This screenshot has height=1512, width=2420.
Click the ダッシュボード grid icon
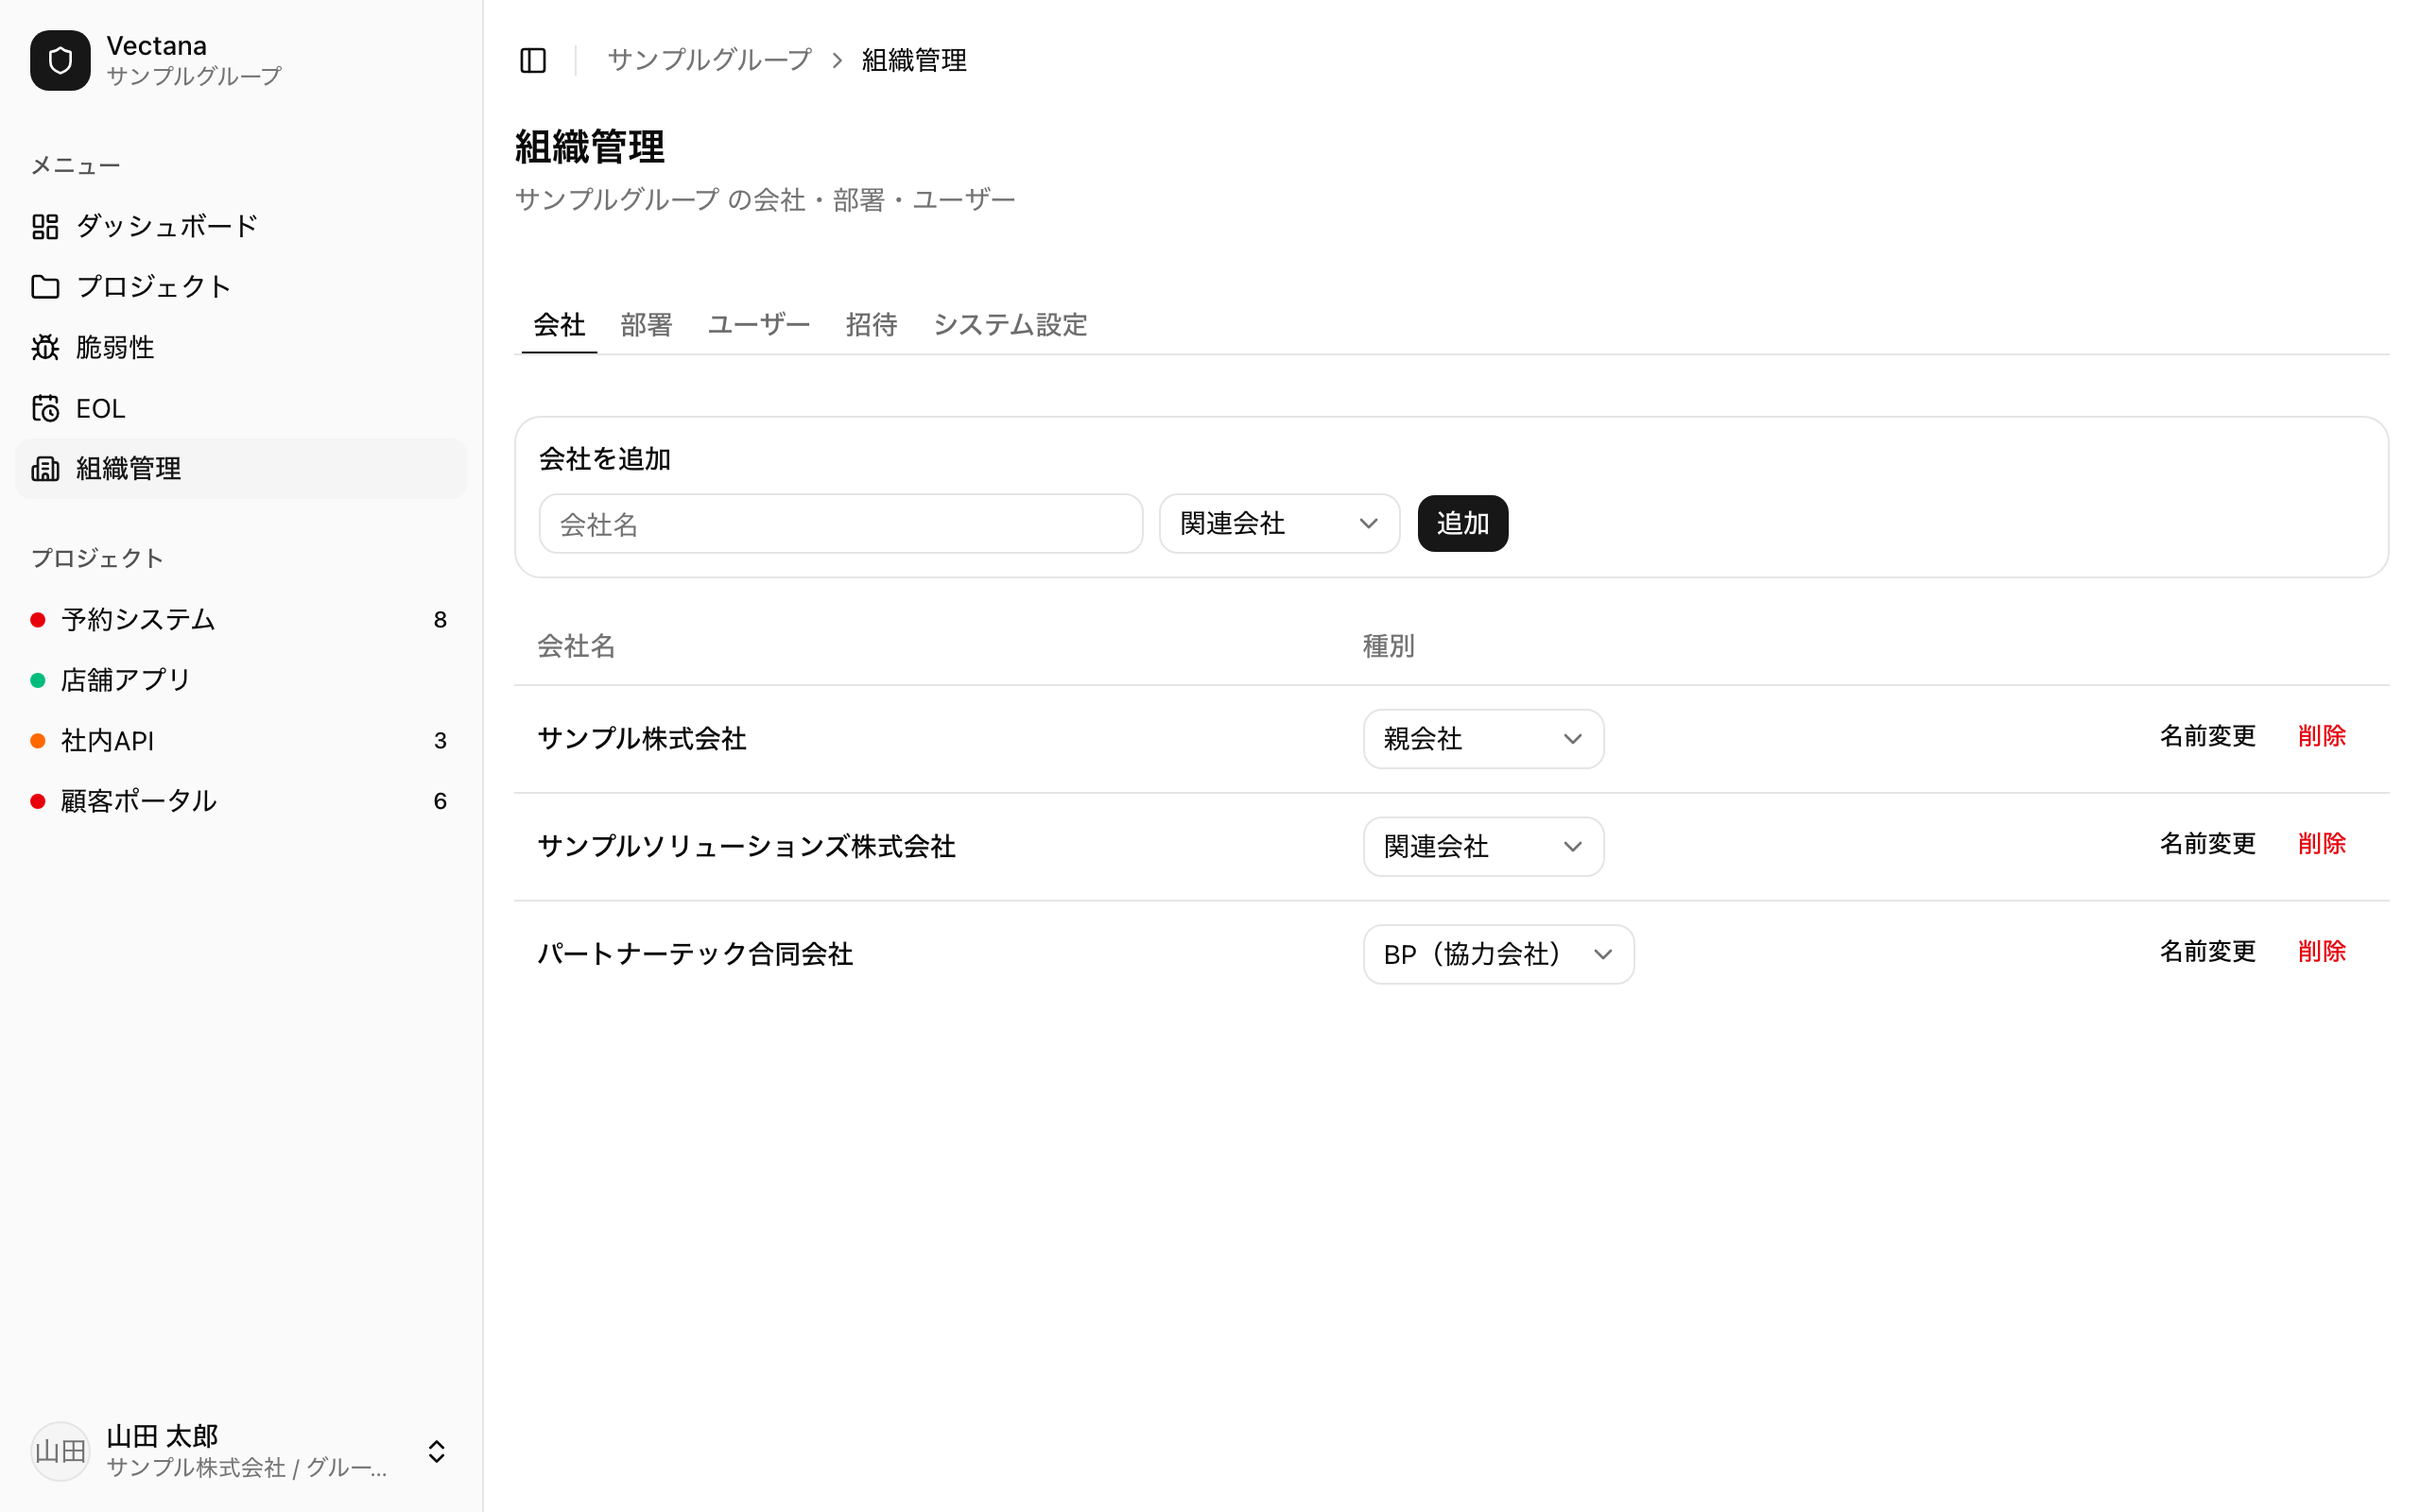(45, 227)
